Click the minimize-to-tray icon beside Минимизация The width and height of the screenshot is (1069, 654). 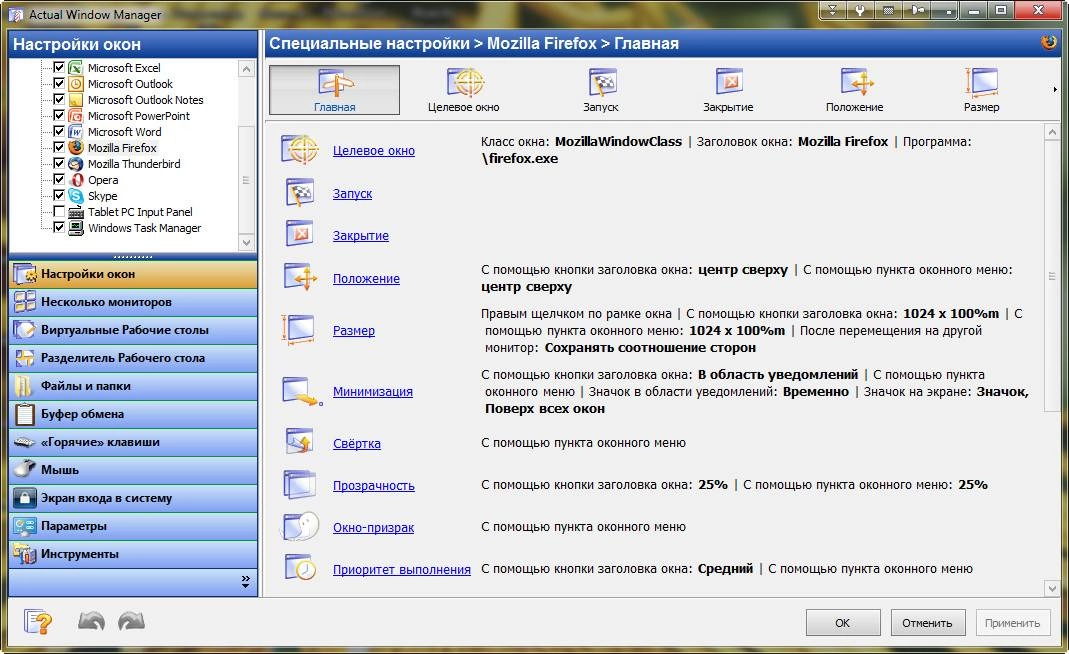click(302, 391)
